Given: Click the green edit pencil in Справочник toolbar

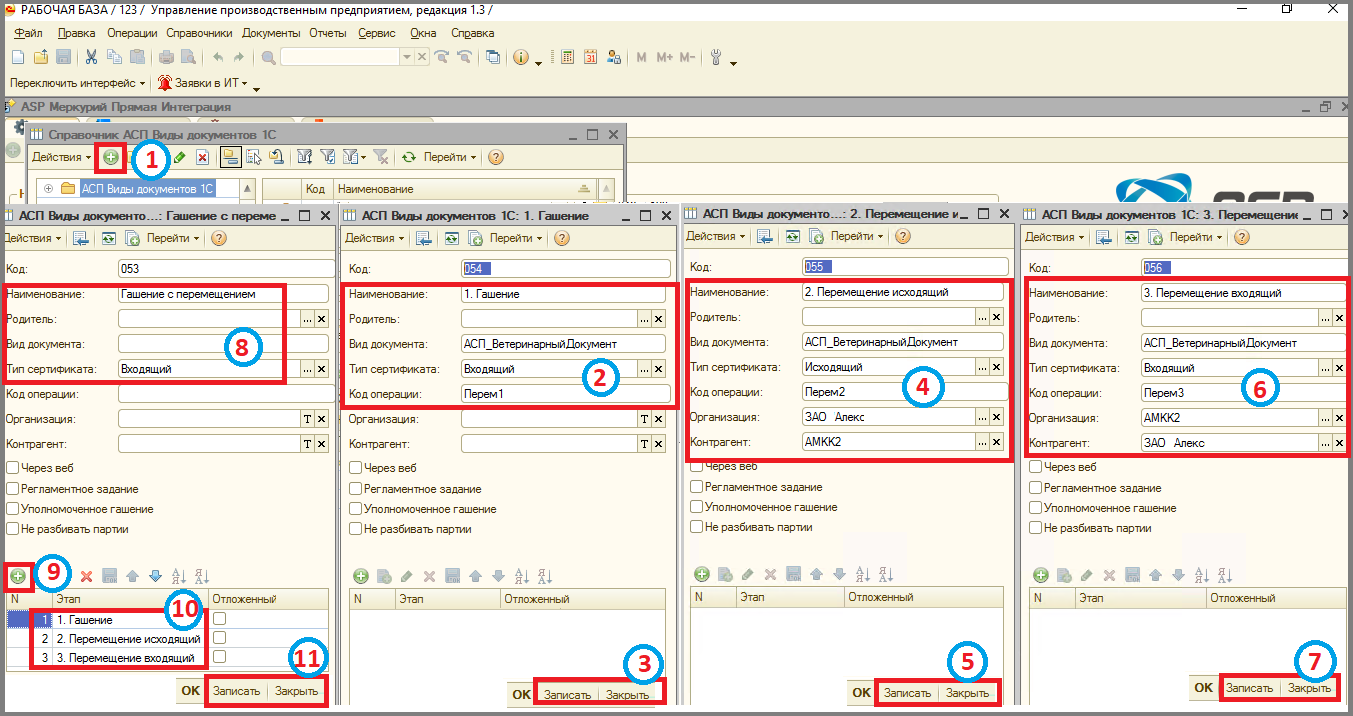Looking at the screenshot, I should 179,157.
